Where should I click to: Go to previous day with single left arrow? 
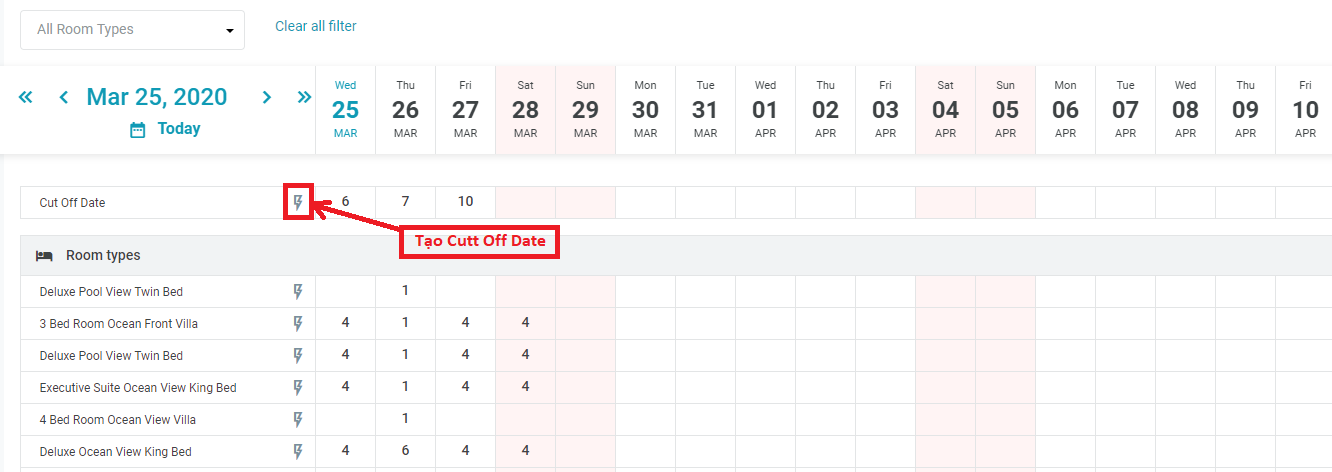tap(63, 97)
